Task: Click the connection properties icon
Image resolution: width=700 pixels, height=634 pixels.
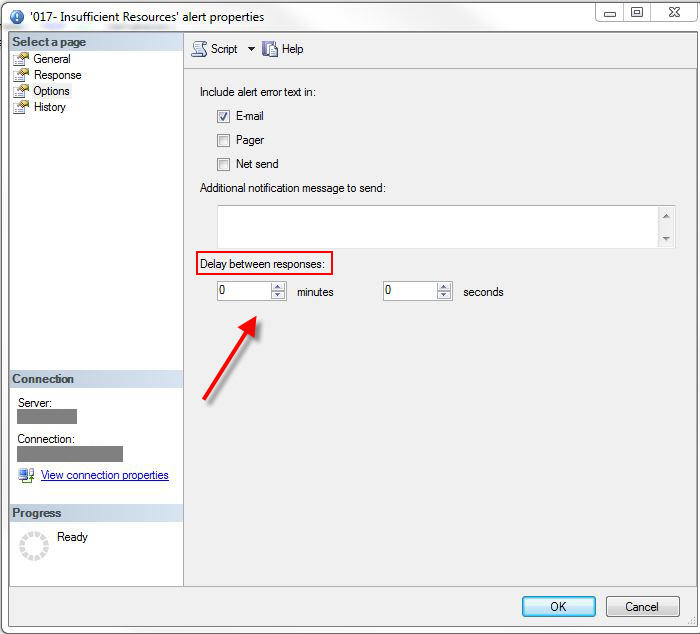Action: (27, 475)
